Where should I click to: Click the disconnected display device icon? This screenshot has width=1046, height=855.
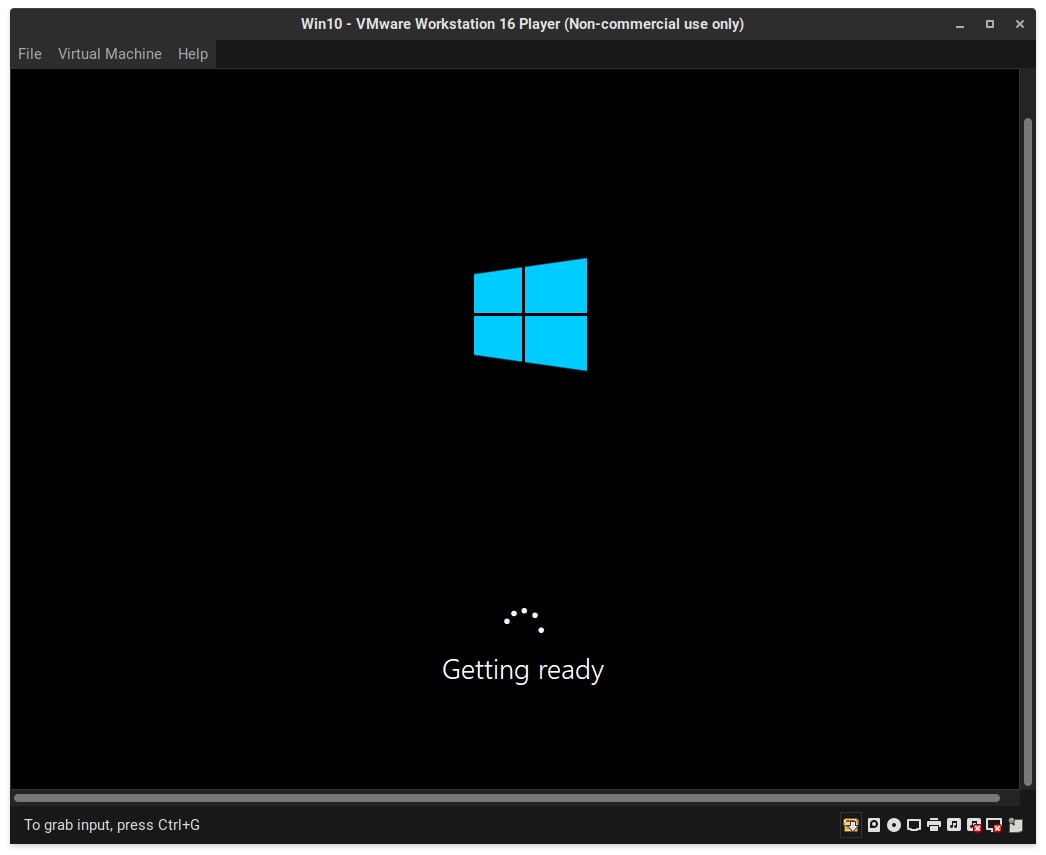(994, 825)
